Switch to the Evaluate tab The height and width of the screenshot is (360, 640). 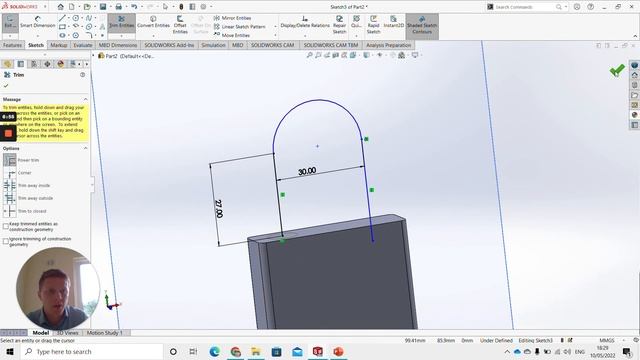pos(83,45)
